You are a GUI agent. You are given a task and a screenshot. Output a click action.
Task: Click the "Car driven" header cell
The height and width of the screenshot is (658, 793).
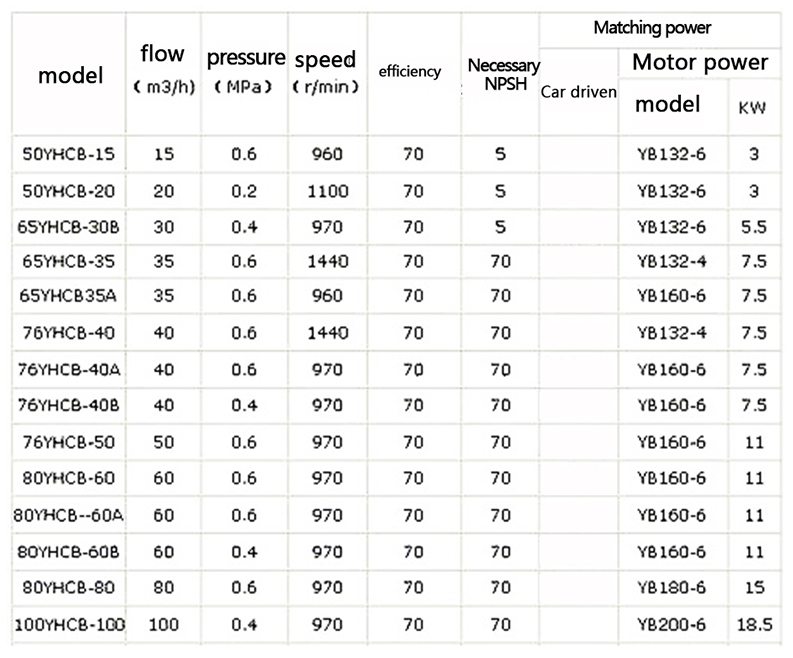coord(578,92)
